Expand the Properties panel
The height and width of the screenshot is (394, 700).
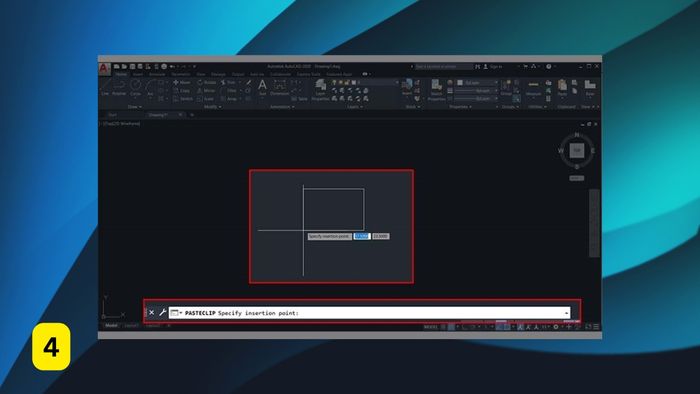pyautogui.click(x=460, y=107)
